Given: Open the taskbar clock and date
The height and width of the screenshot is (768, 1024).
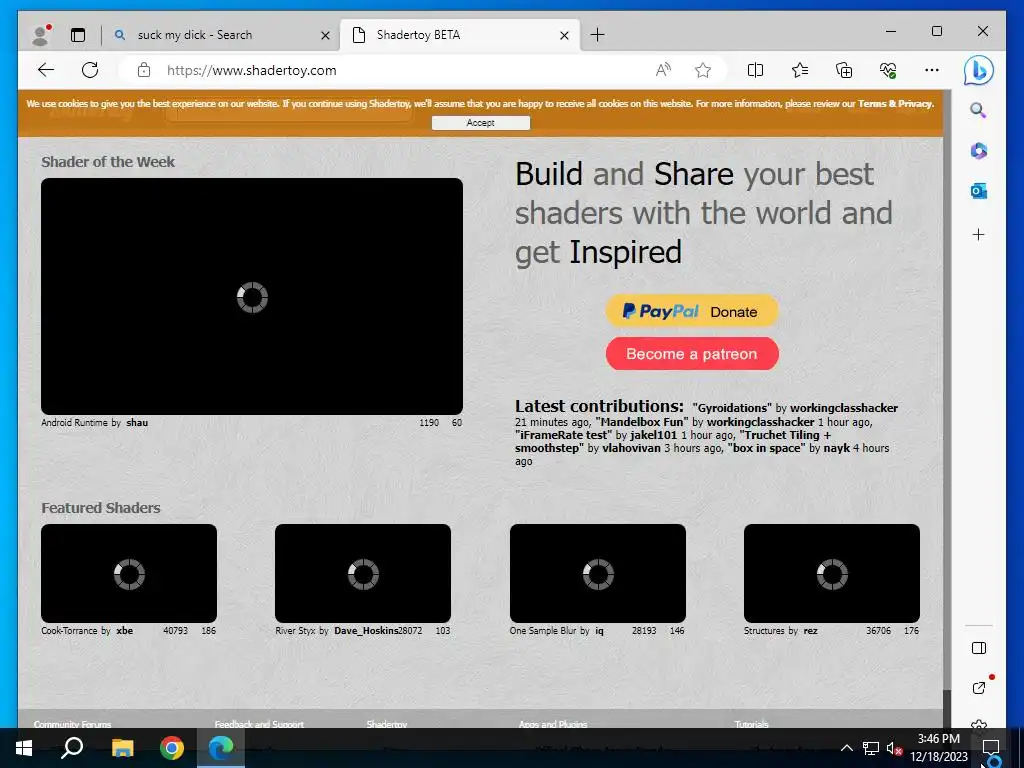Looking at the screenshot, I should click(939, 748).
